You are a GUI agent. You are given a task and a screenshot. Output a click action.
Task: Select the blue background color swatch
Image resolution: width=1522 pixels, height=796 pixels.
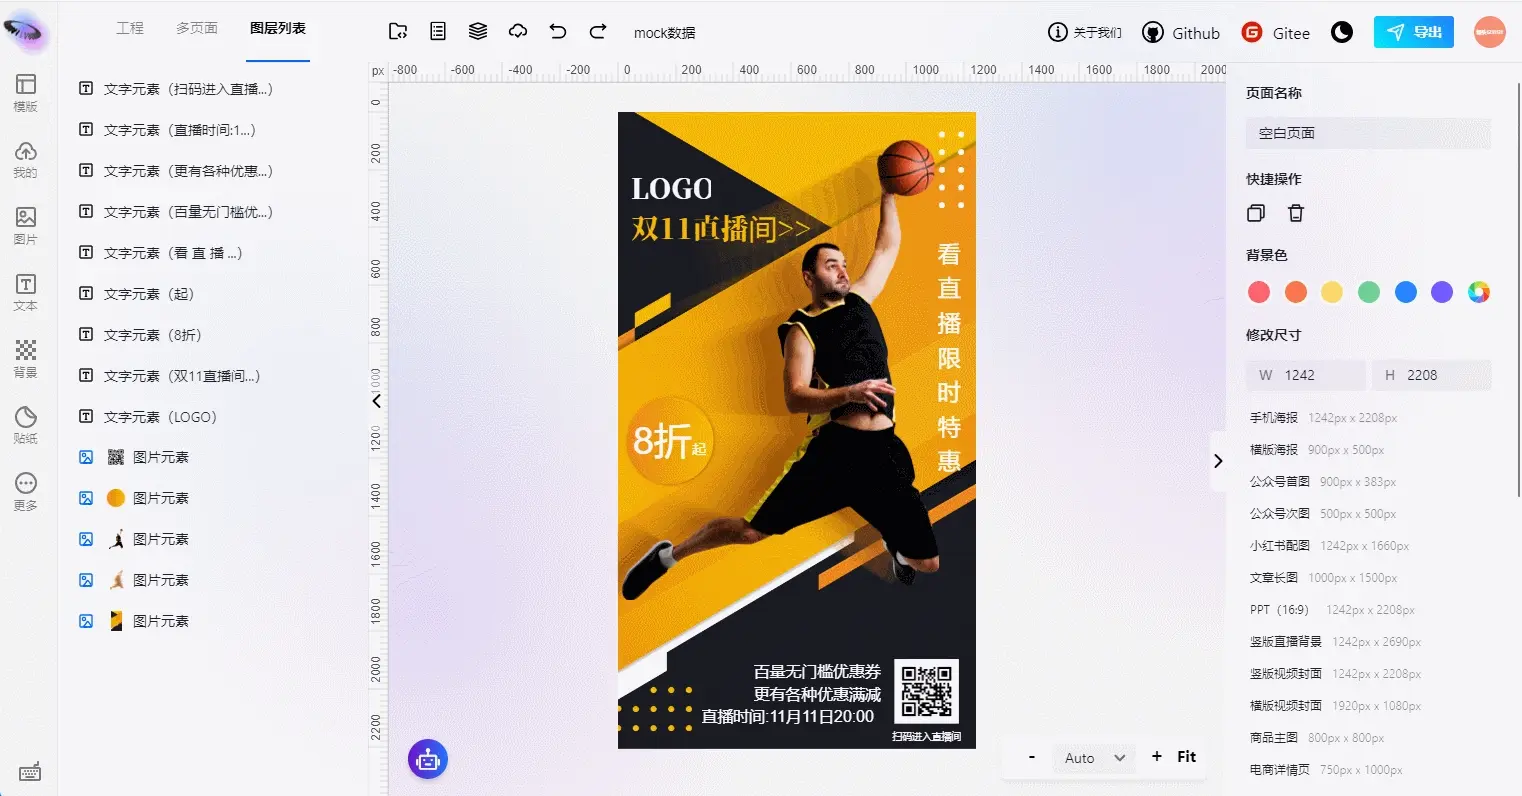click(x=1406, y=292)
